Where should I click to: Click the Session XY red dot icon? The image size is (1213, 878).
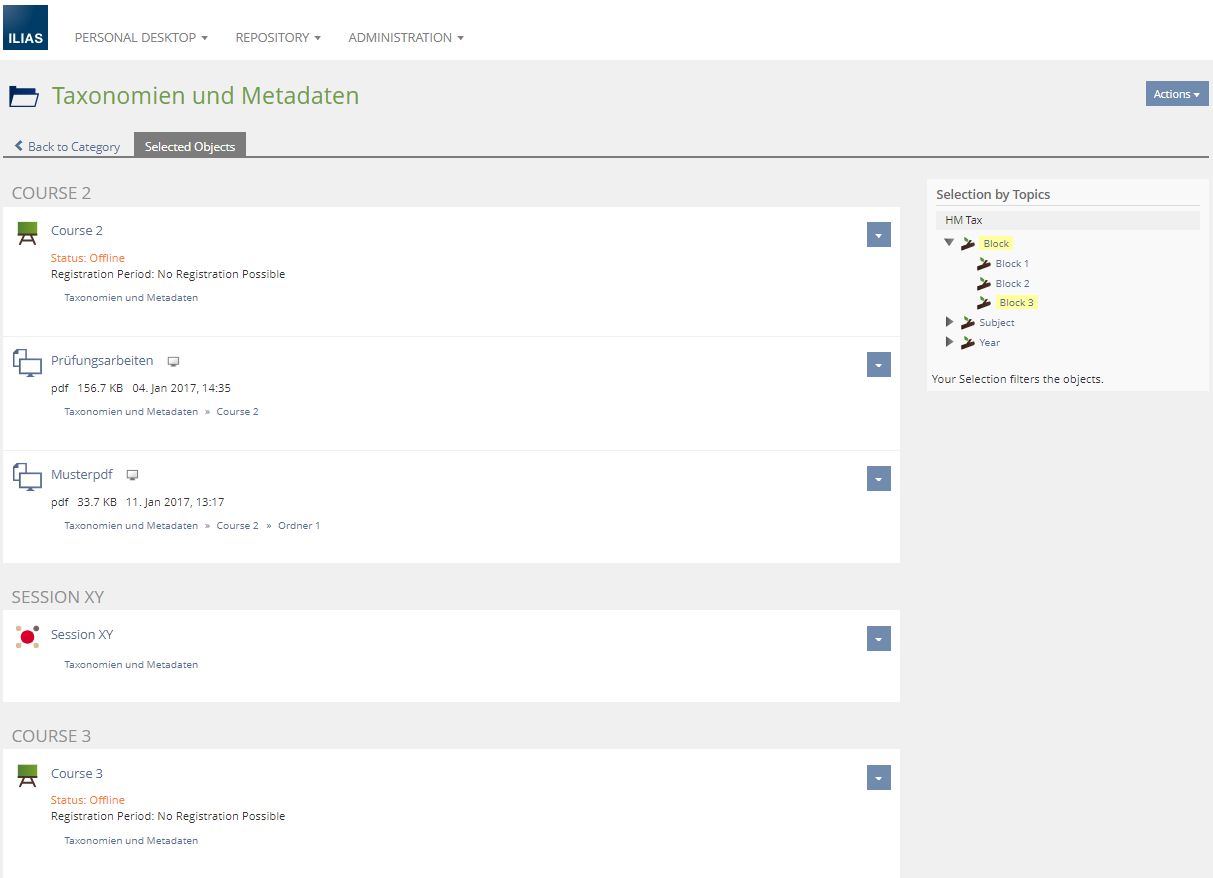(x=27, y=637)
